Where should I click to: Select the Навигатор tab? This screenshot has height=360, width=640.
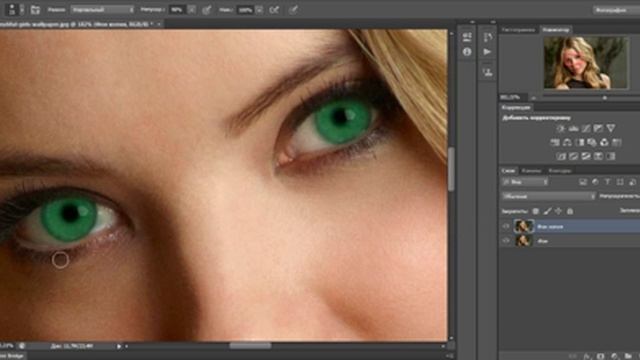(556, 30)
